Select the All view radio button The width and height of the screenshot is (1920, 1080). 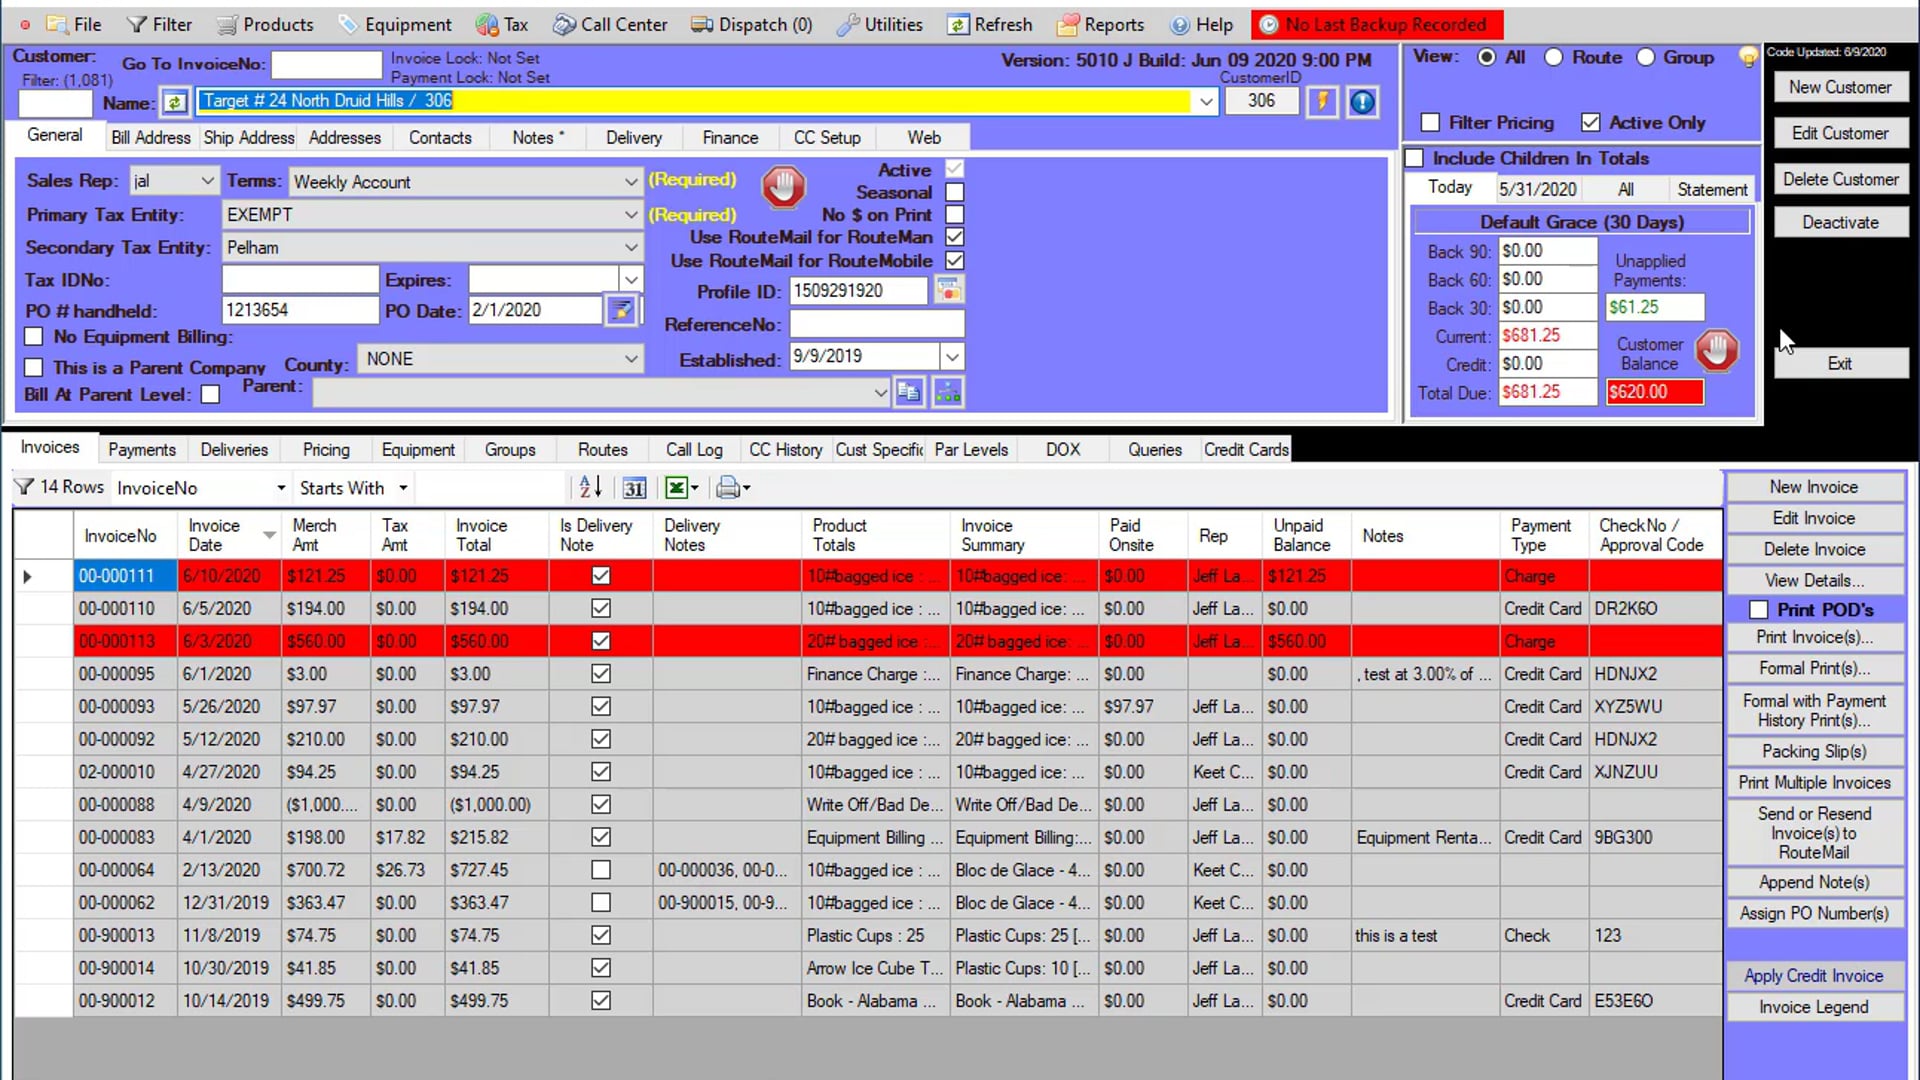[1487, 57]
